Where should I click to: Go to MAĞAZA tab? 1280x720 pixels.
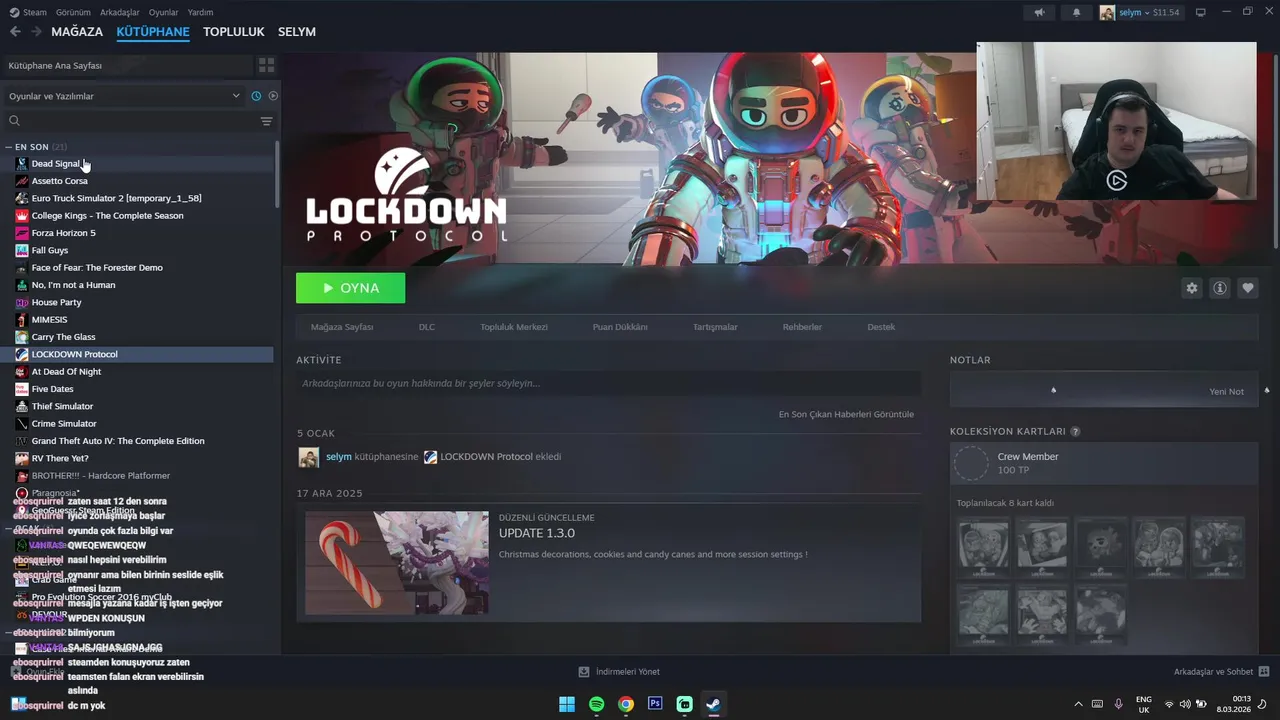click(77, 32)
